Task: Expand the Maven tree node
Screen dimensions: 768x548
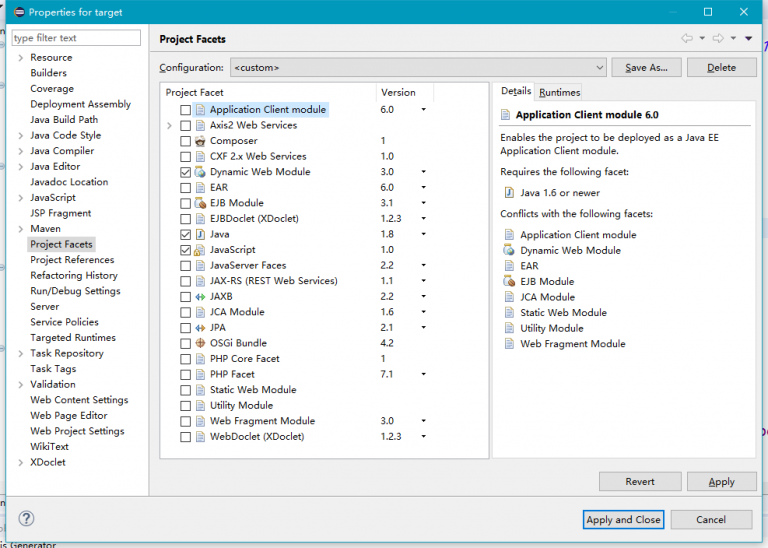Action: click(21, 229)
